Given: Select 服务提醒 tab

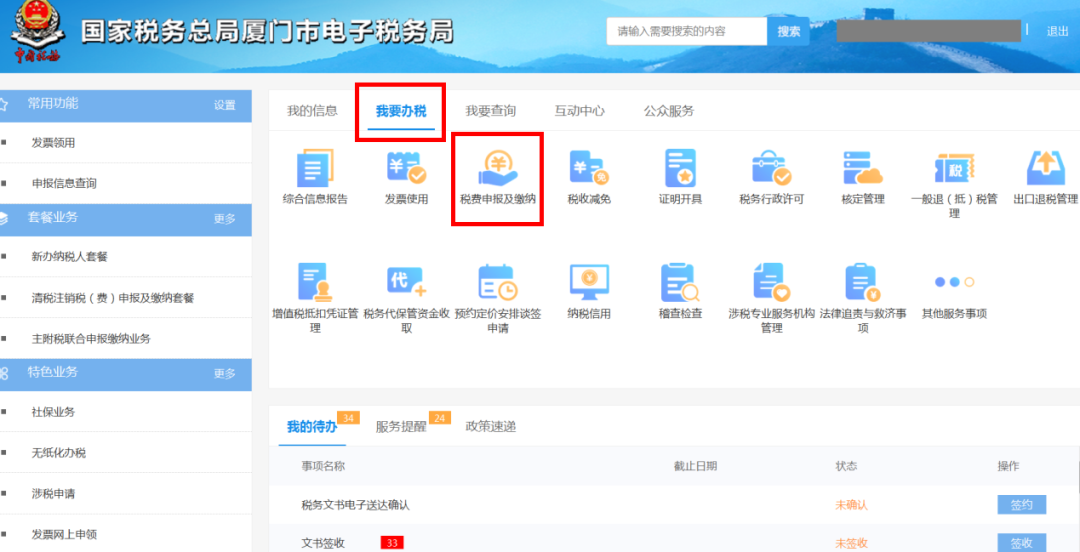Looking at the screenshot, I should 401,427.
